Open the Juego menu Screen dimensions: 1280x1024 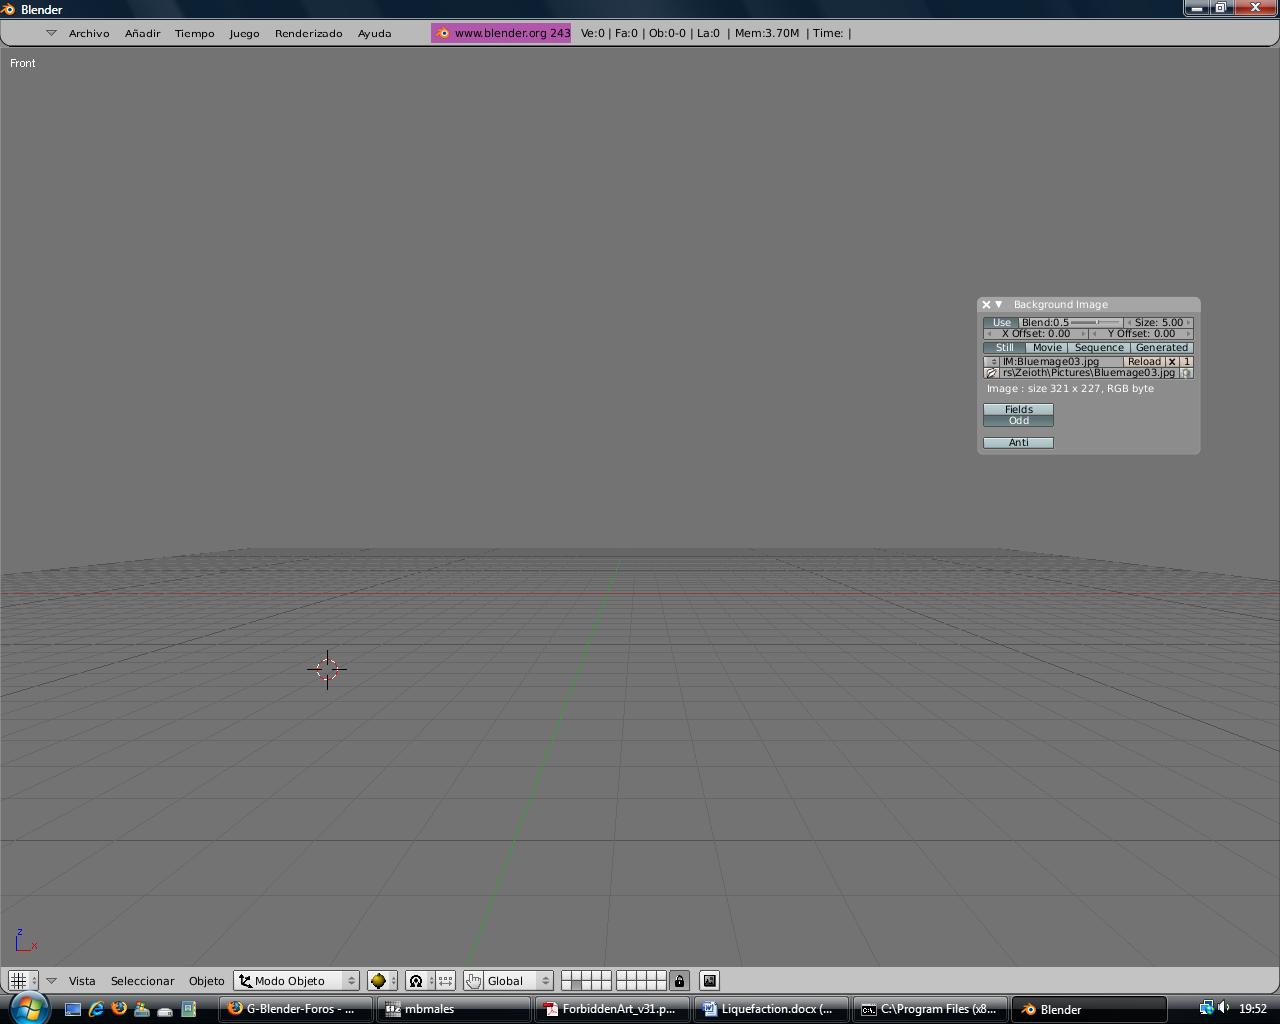(x=244, y=33)
